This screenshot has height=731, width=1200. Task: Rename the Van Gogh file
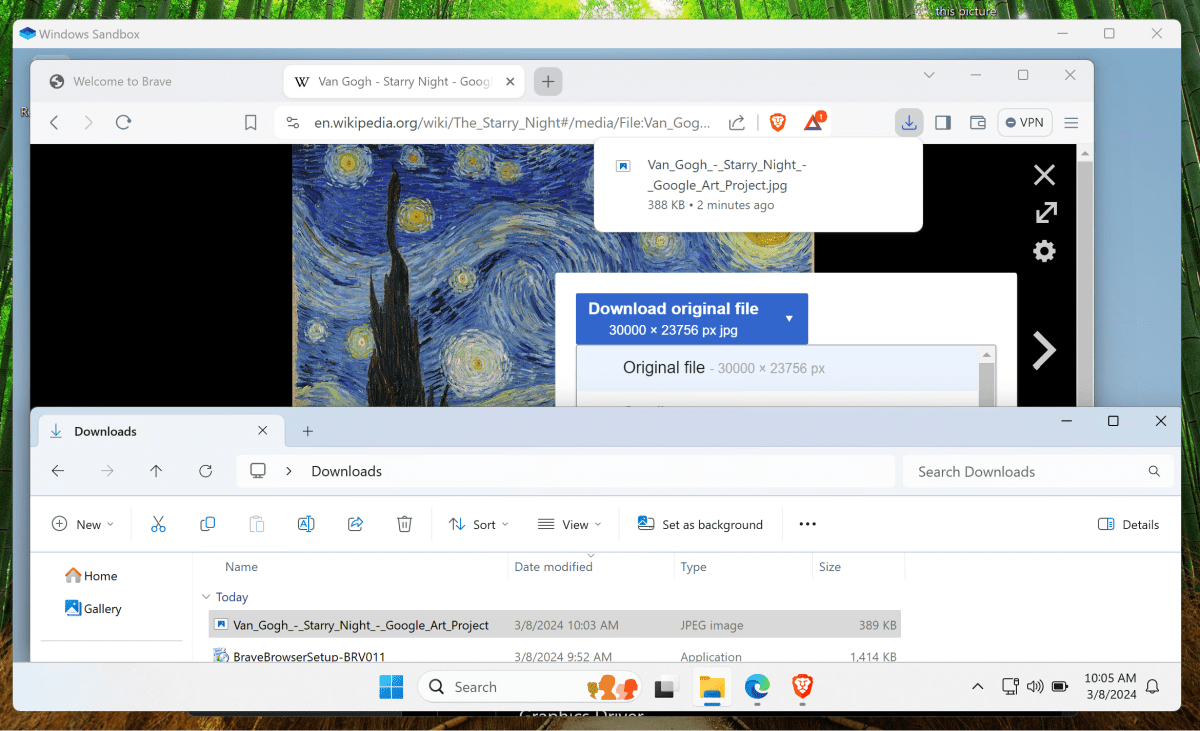[306, 523]
